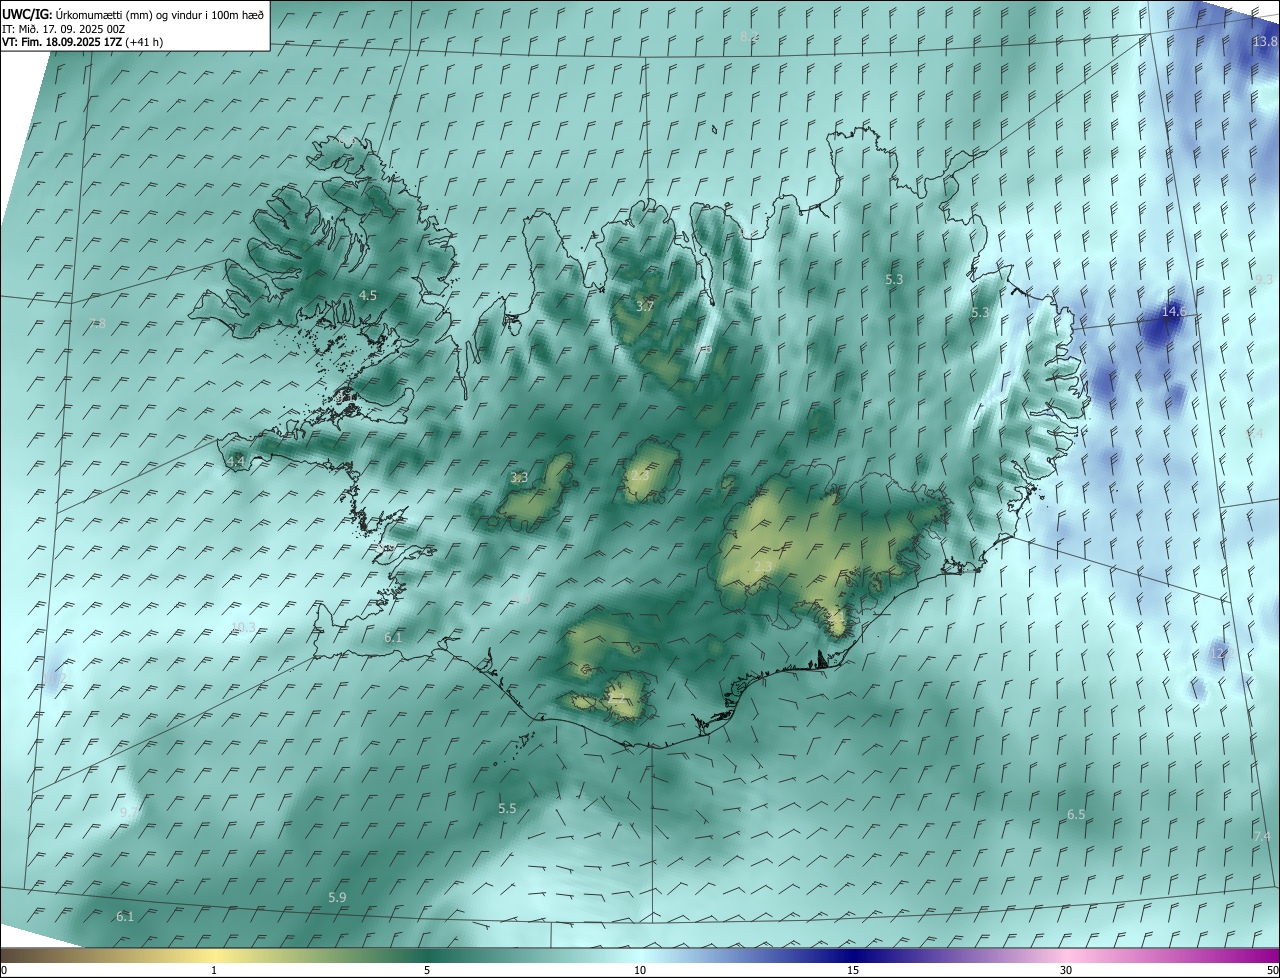Click the 5.9 value near the bottom edge
This screenshot has width=1280, height=978.
pyautogui.click(x=337, y=898)
